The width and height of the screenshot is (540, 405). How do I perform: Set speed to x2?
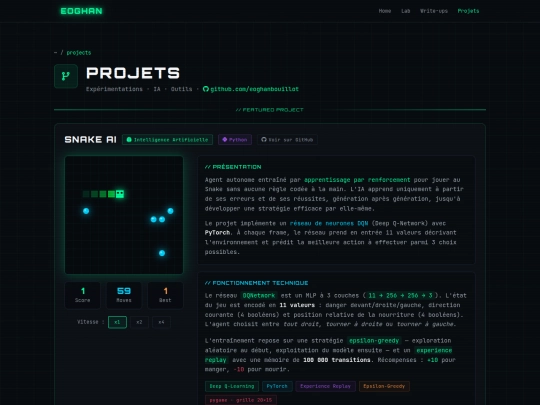(139, 322)
